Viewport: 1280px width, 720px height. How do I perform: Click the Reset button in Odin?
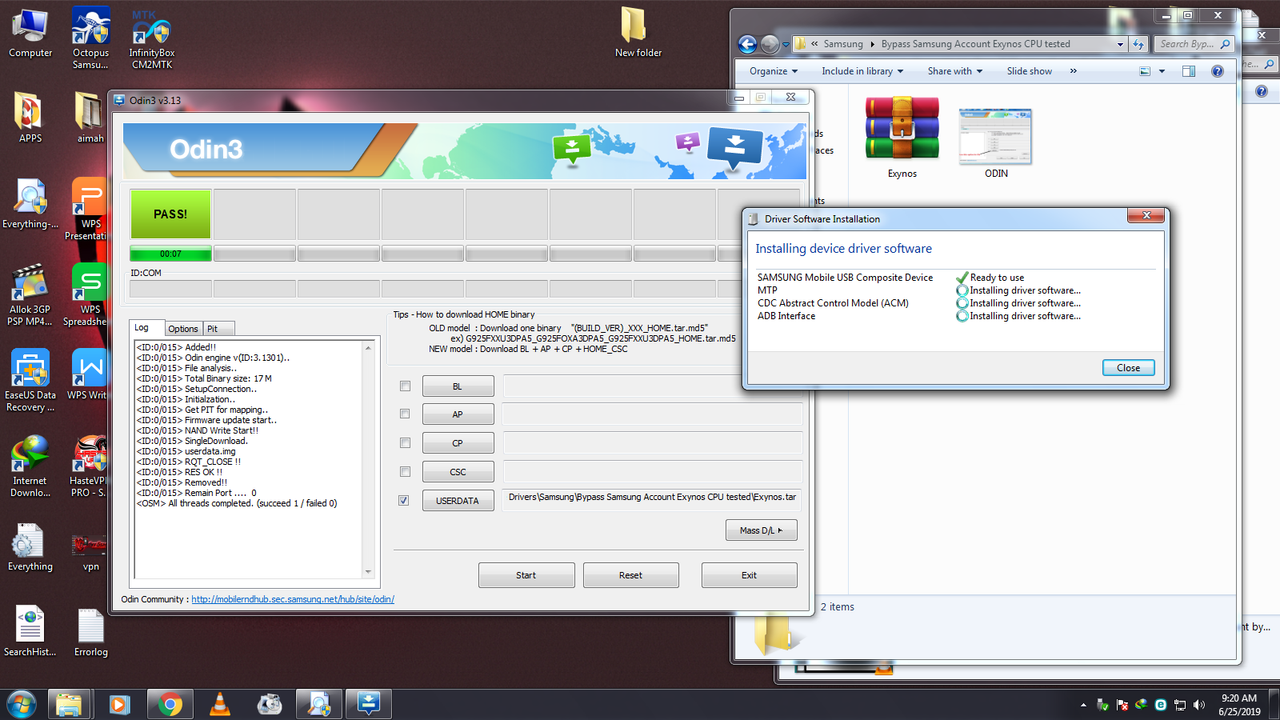coord(631,575)
